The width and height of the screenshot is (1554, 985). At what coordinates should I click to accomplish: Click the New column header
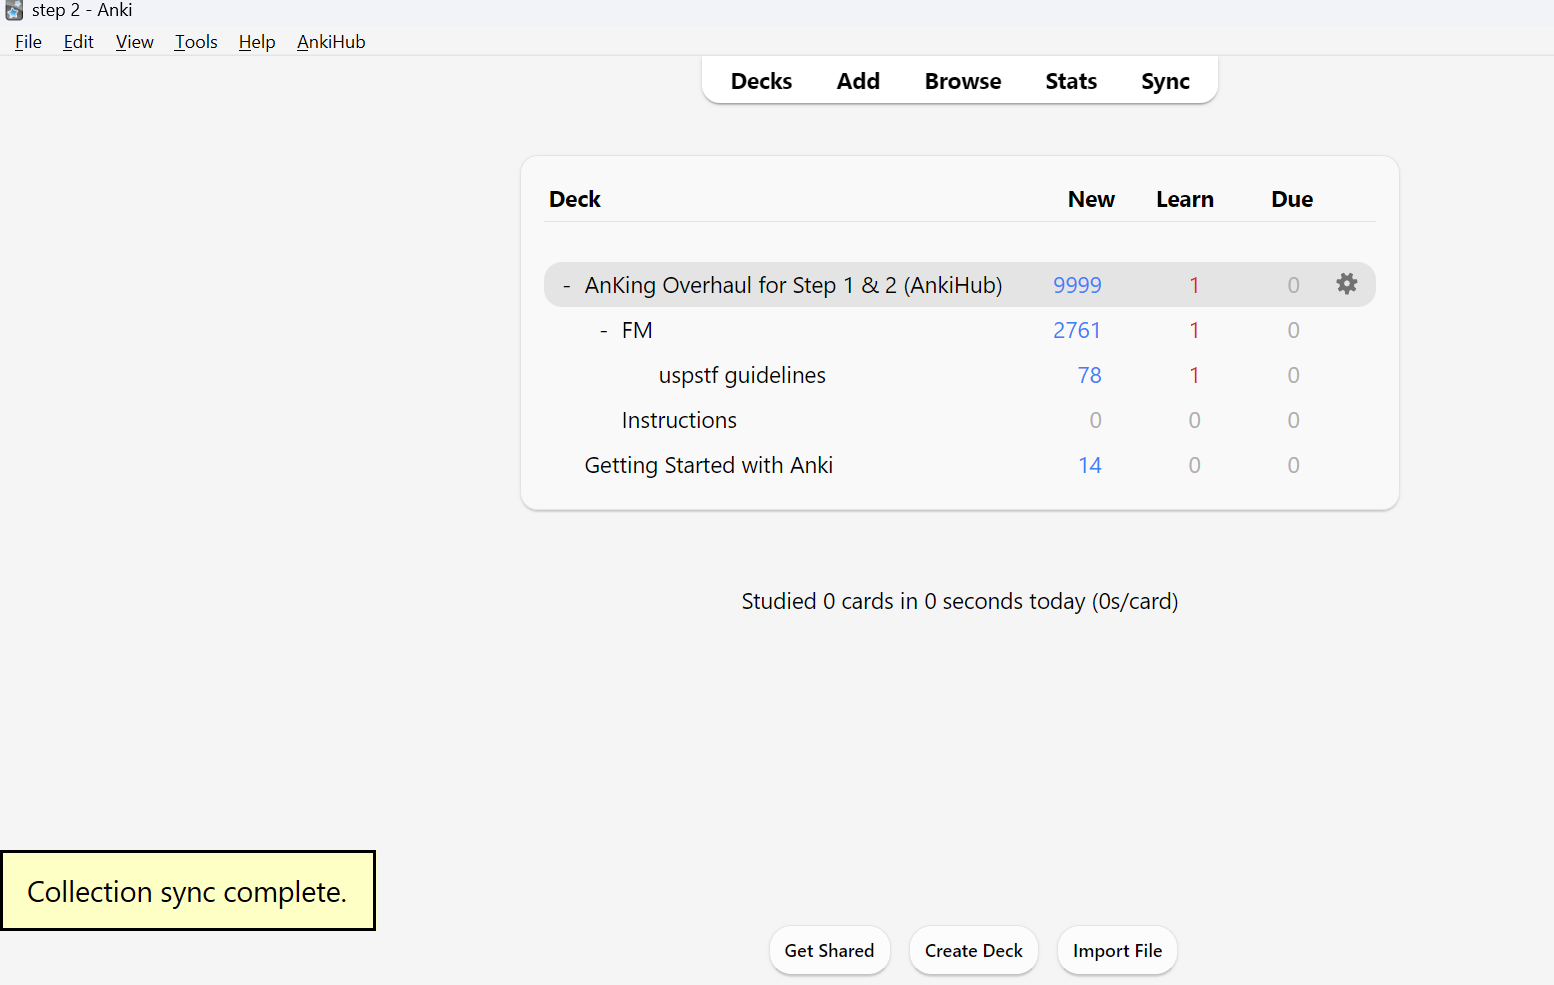coord(1091,199)
